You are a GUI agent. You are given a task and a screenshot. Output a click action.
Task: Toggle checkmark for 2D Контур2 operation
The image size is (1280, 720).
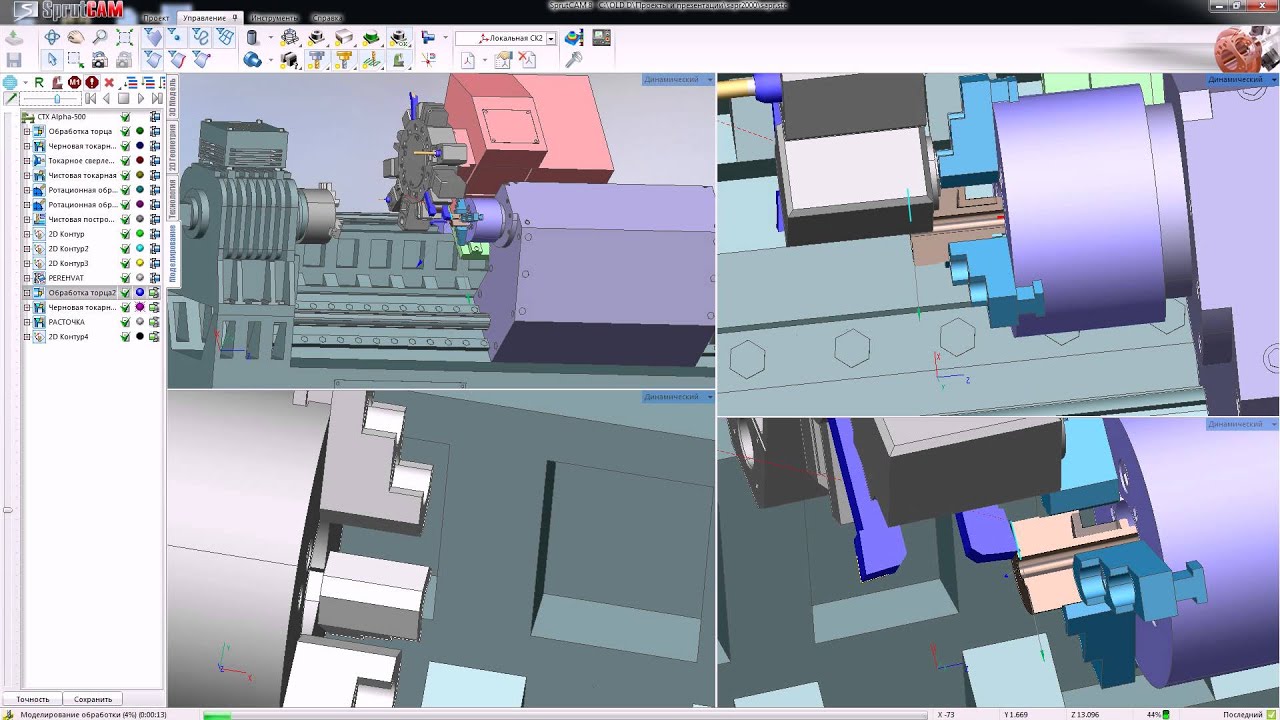[126, 248]
